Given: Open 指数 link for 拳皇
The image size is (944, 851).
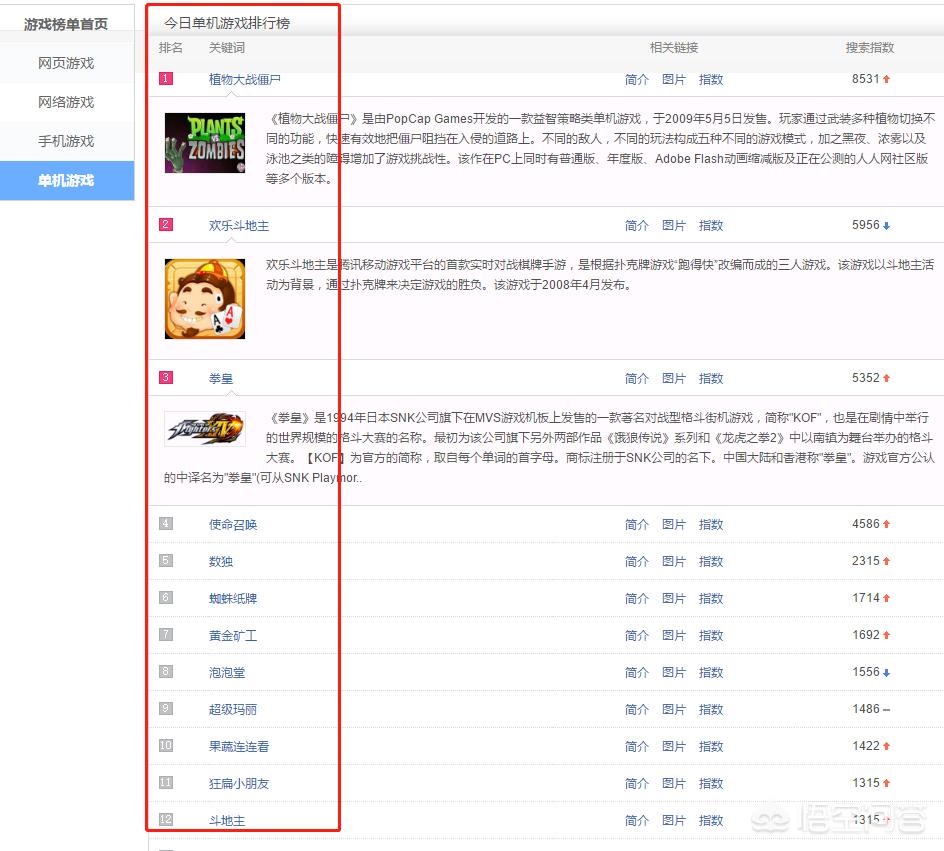Looking at the screenshot, I should click(711, 379).
